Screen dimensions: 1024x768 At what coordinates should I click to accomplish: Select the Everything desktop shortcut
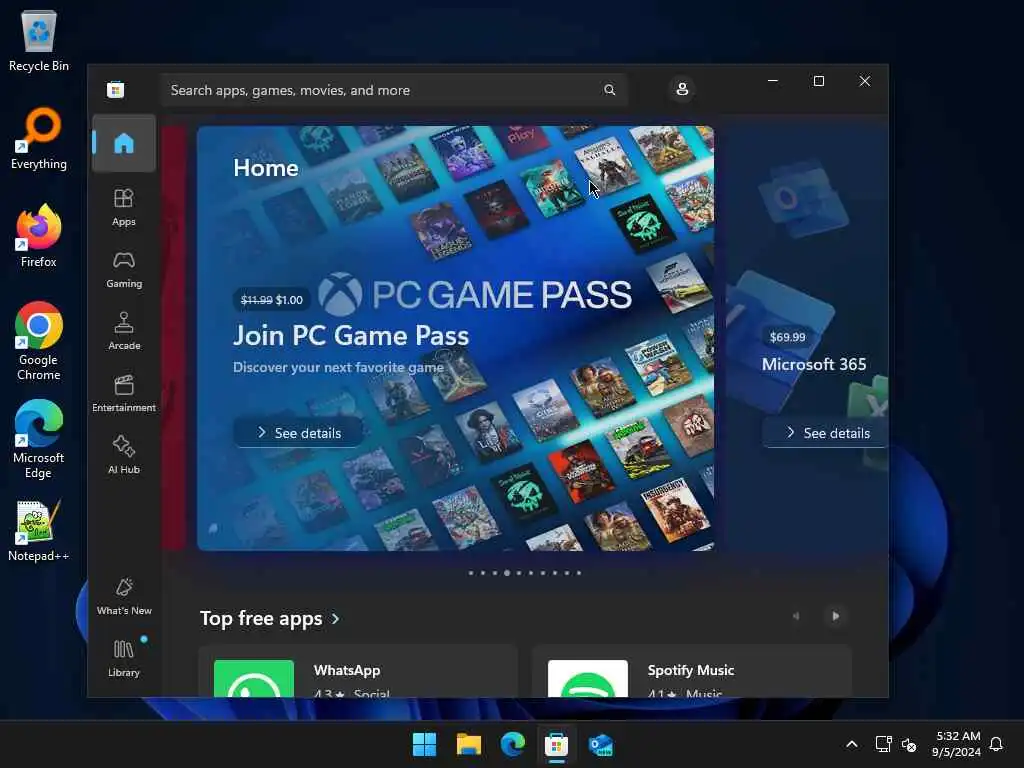pyautogui.click(x=39, y=138)
